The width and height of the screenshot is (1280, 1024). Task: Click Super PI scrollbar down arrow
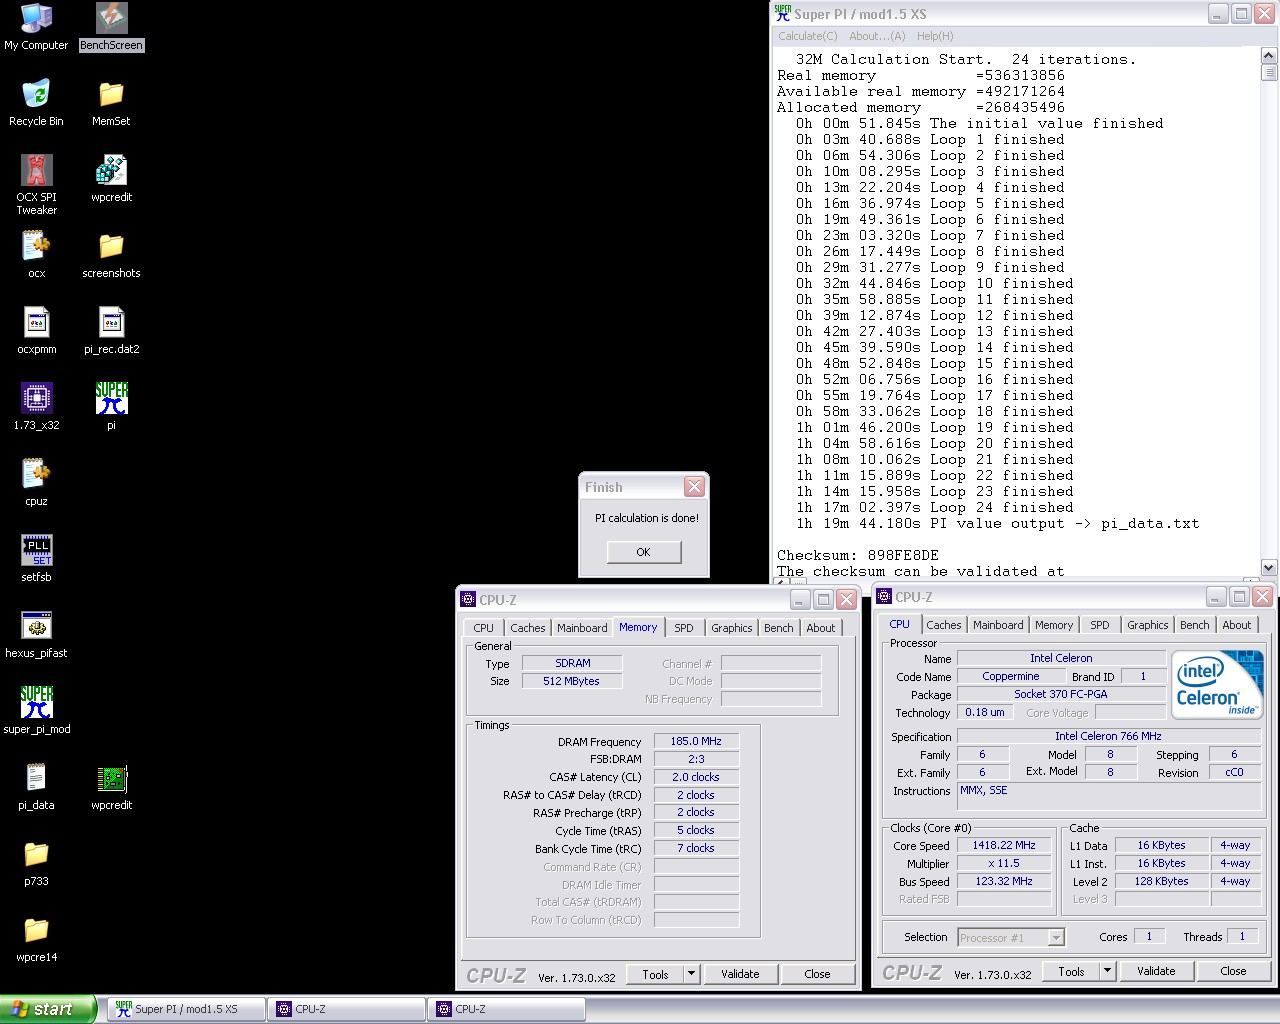pyautogui.click(x=1269, y=567)
